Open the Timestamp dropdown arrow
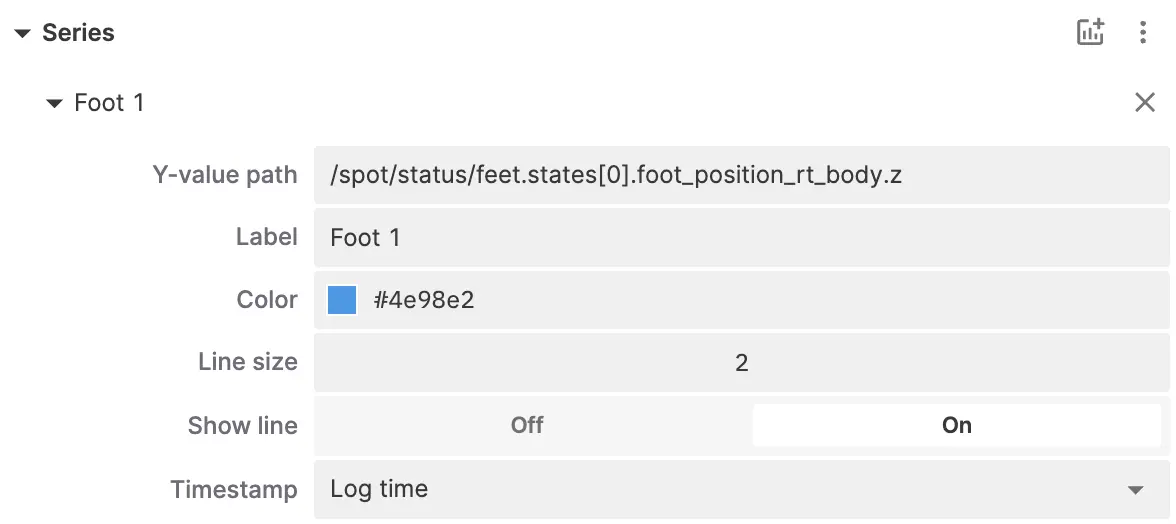 coord(1135,490)
